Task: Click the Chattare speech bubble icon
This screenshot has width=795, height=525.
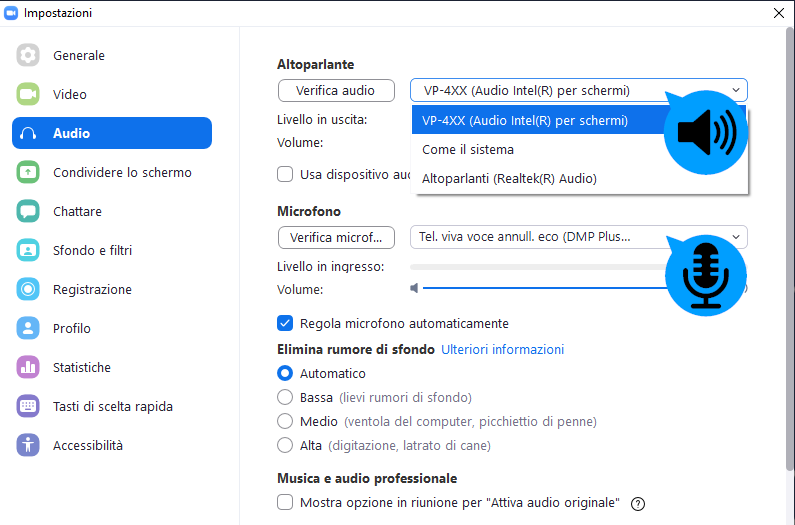Action: [28, 211]
